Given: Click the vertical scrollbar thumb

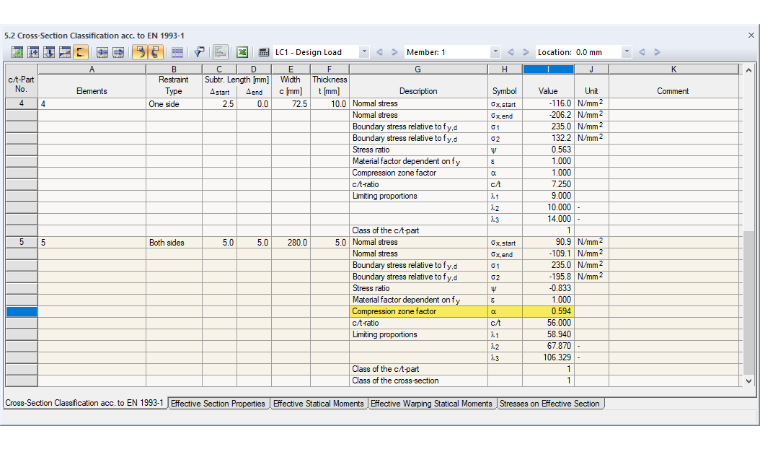Looking at the screenshot, I should coord(749,303).
